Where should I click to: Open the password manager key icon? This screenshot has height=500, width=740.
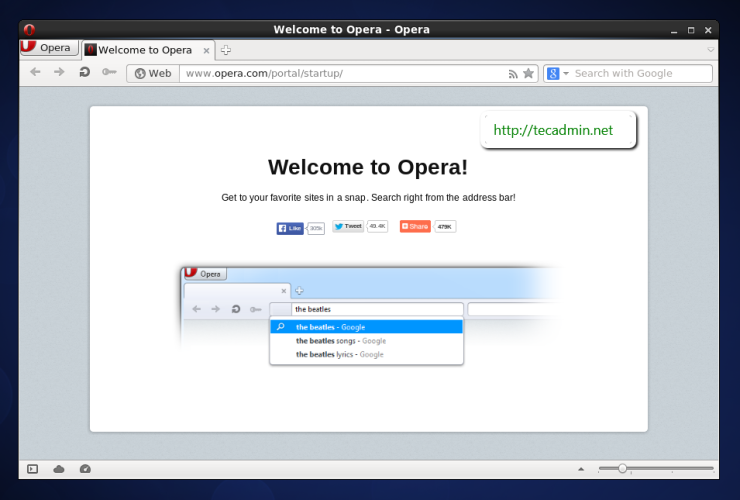pos(109,73)
